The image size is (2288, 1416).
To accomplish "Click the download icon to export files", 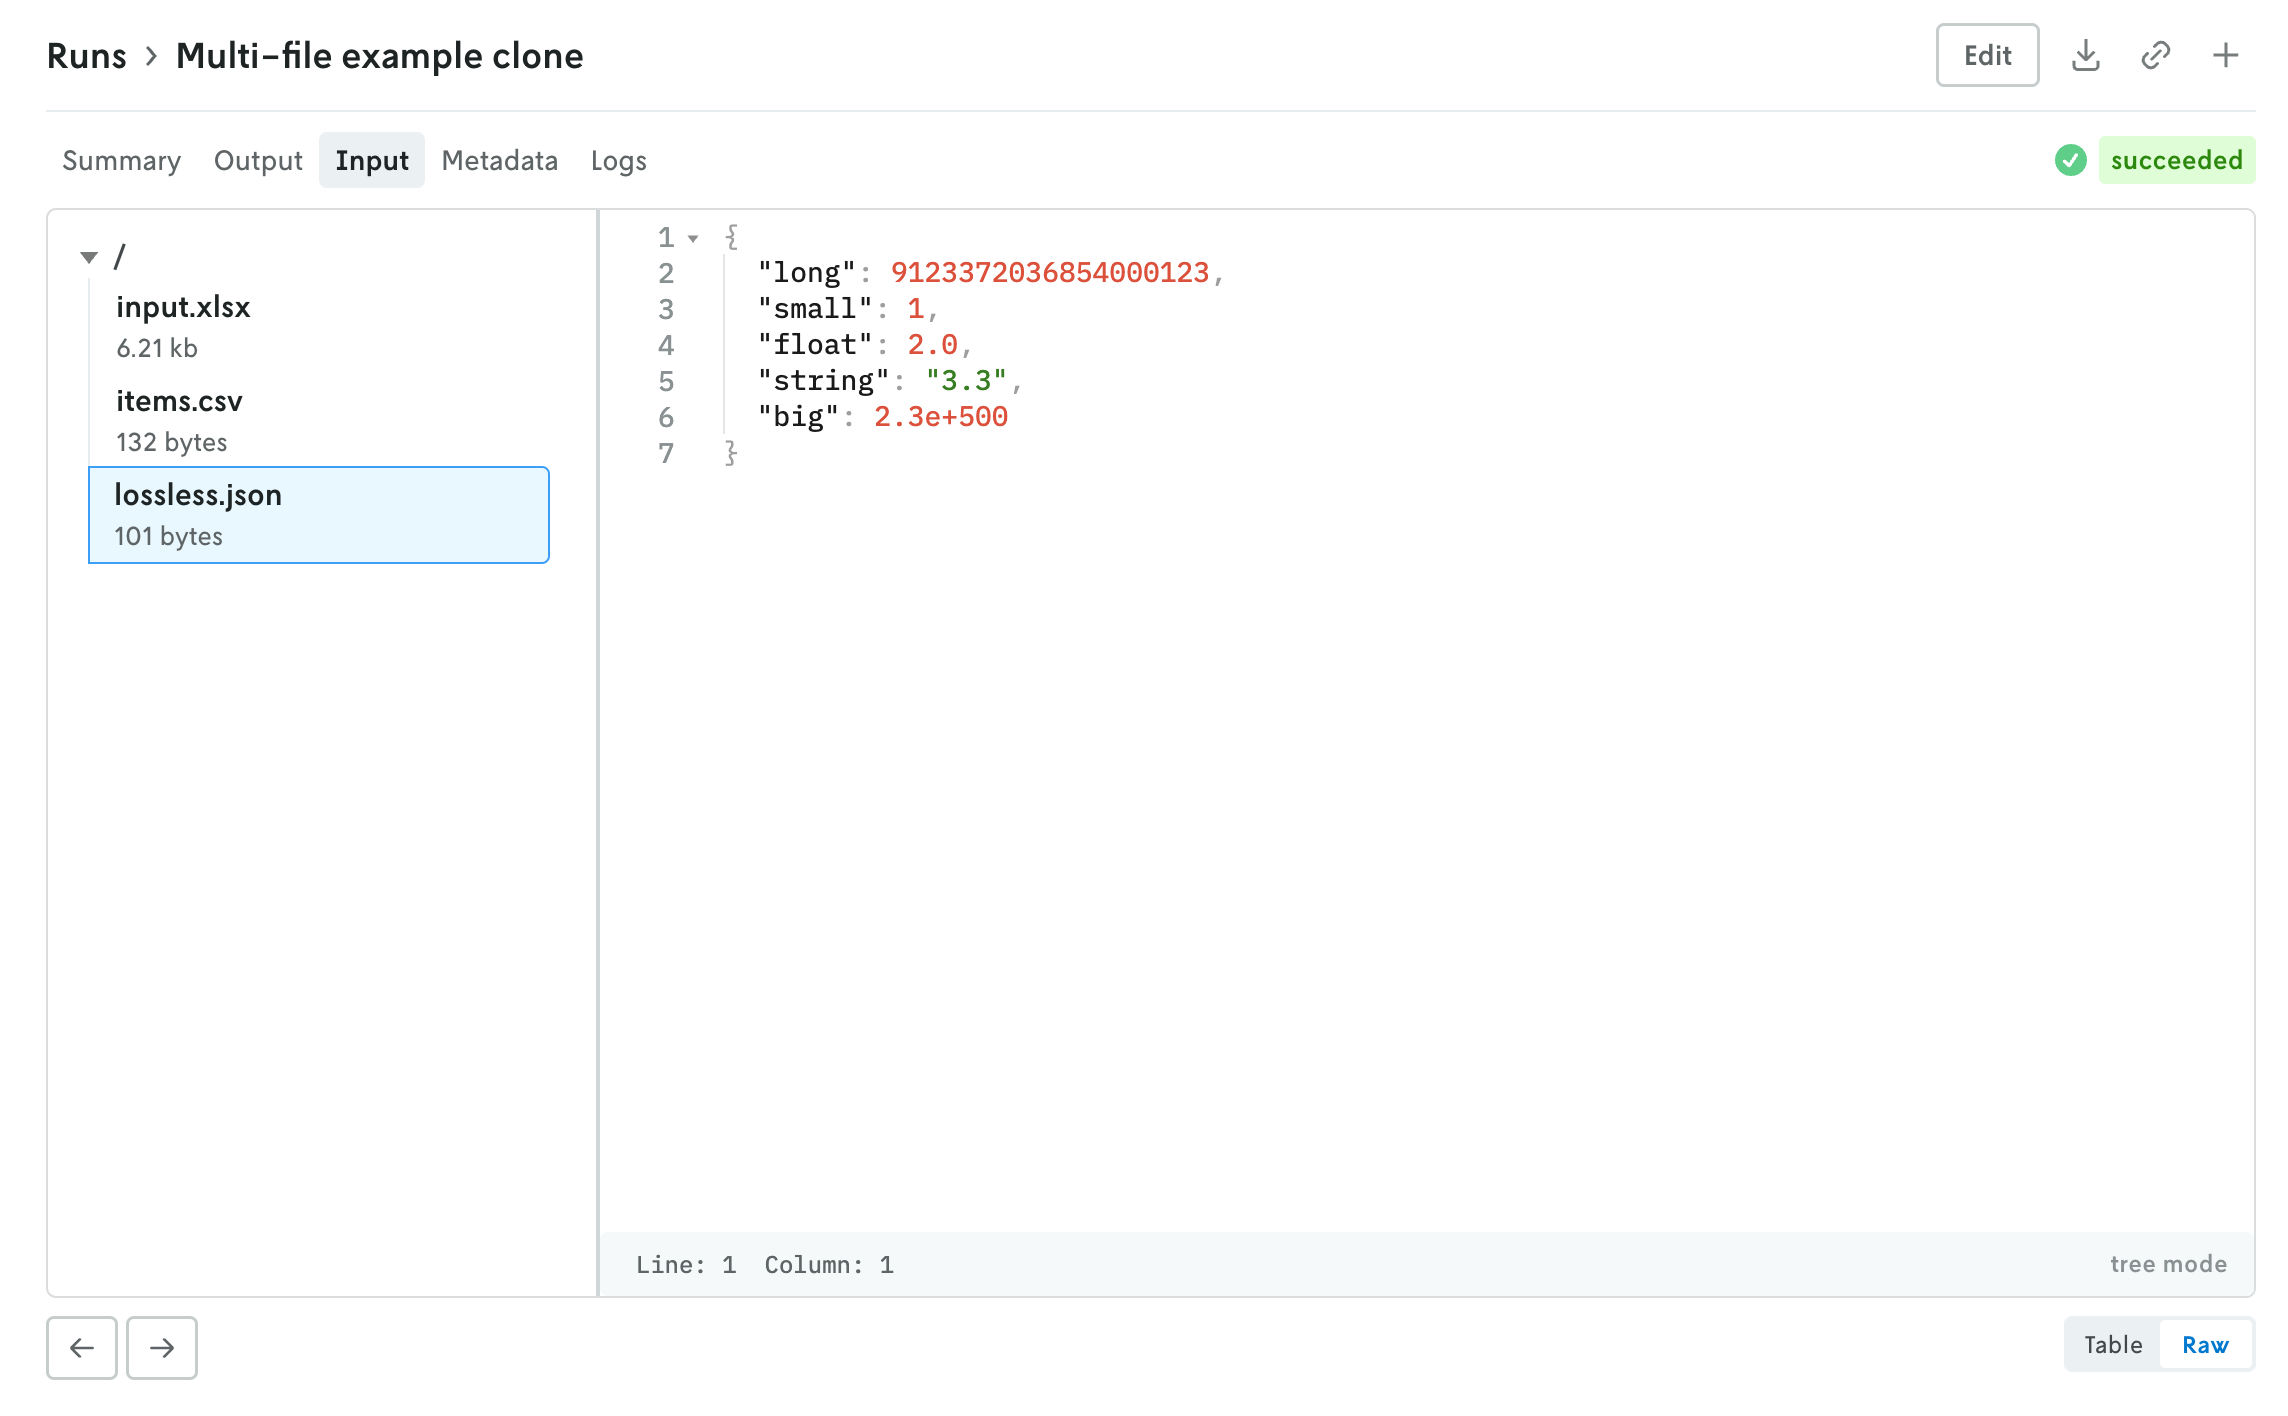I will [x=2086, y=55].
